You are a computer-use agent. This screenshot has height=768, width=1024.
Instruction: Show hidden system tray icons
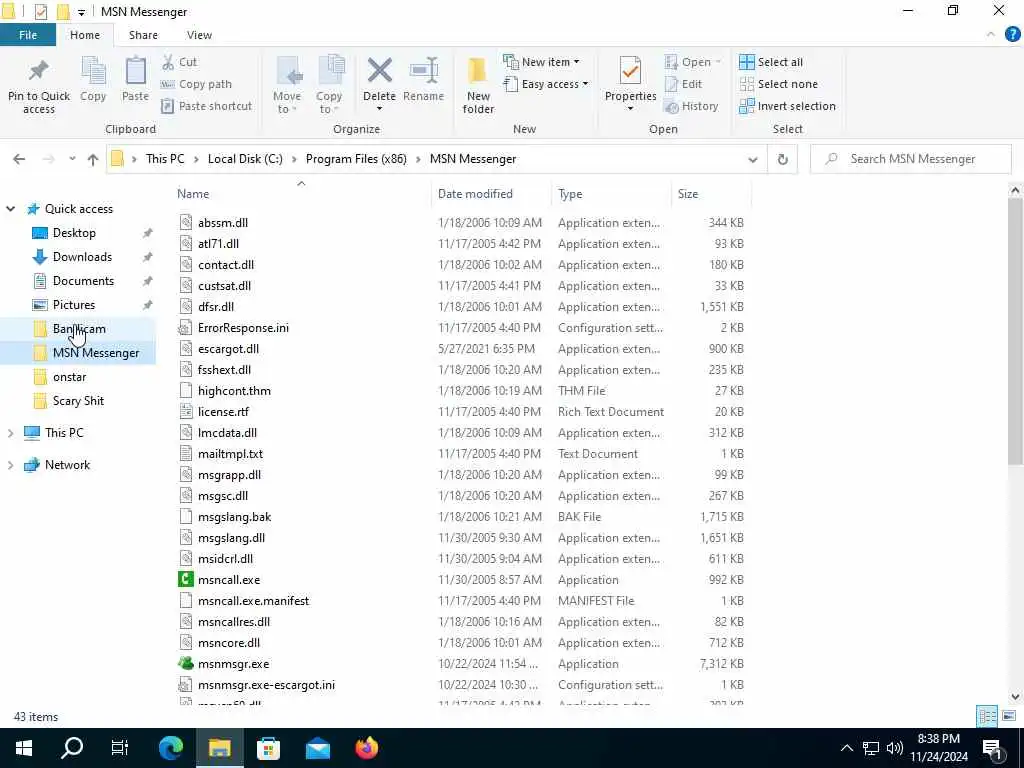(x=846, y=748)
